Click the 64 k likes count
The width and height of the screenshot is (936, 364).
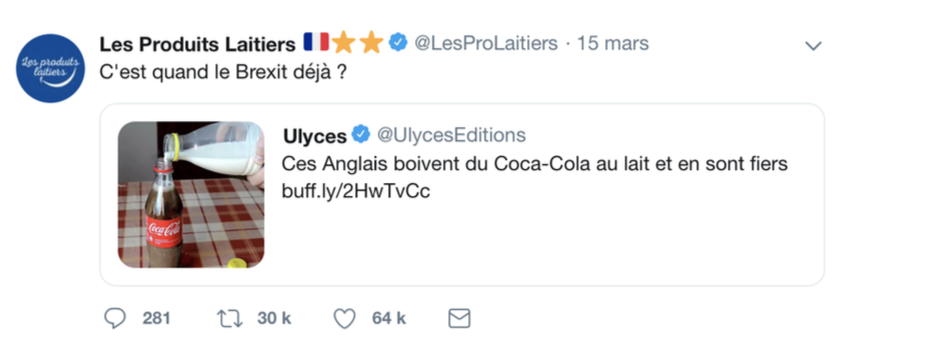389,319
